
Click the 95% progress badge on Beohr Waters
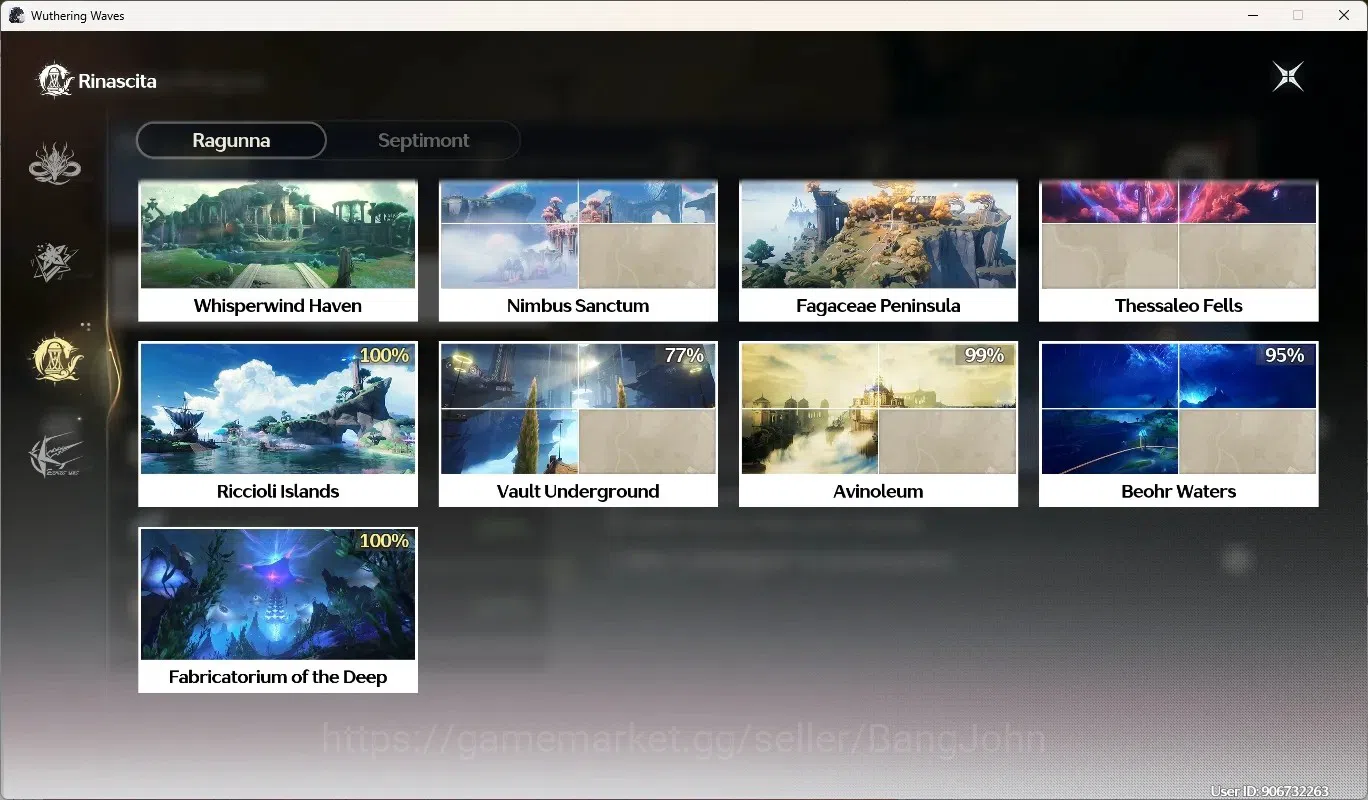[x=1284, y=355]
